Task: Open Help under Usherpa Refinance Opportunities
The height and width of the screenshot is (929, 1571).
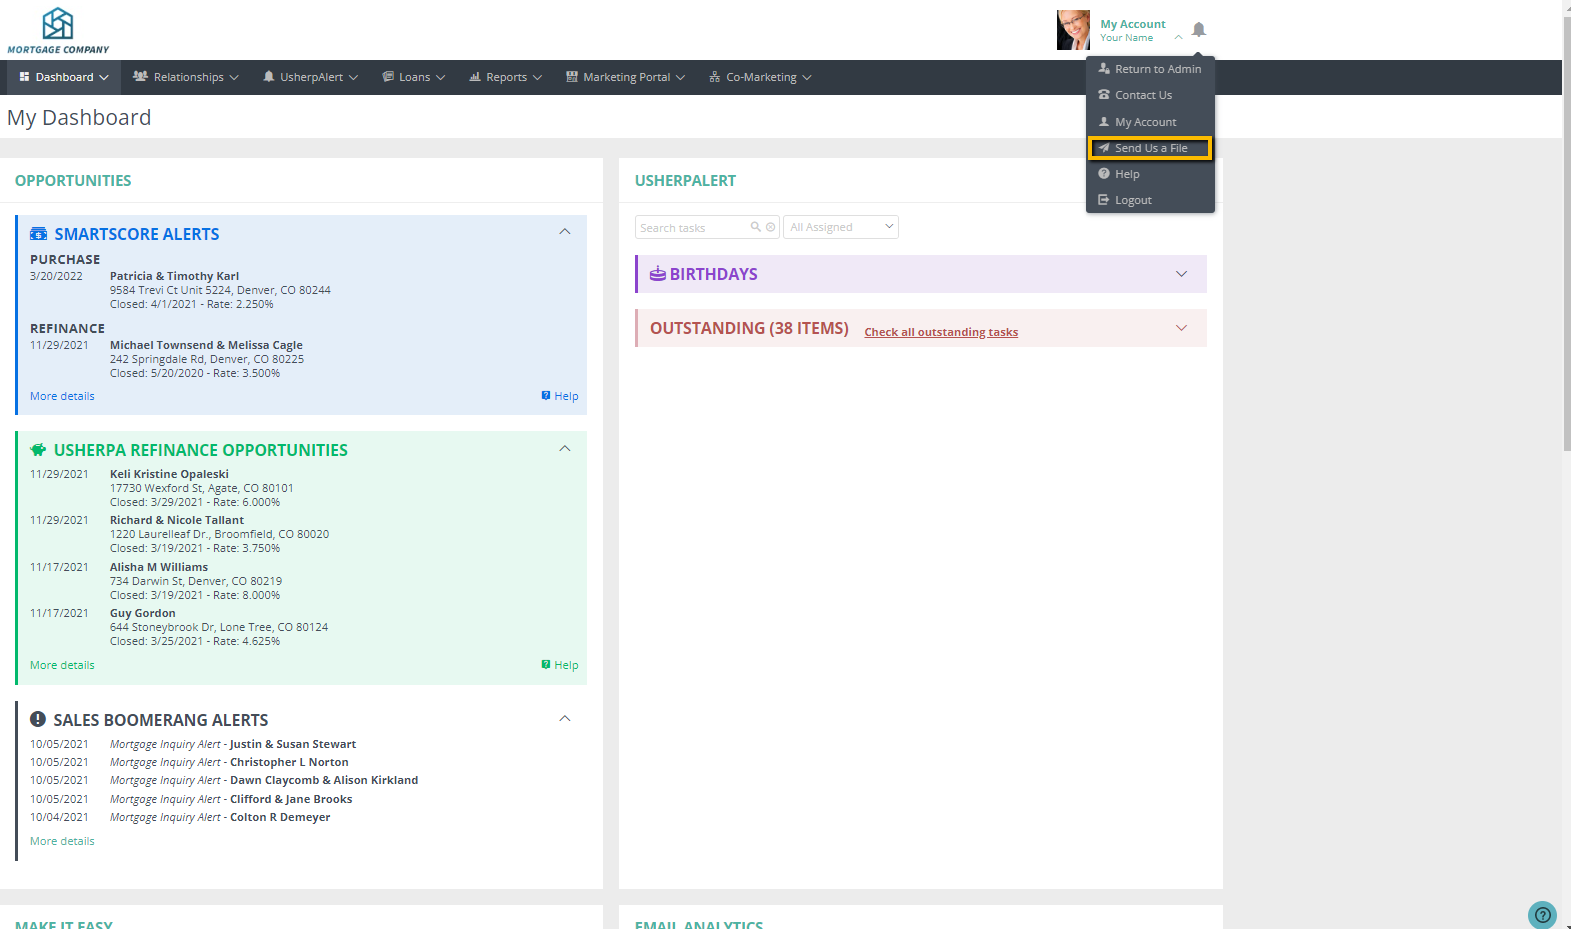Action: [560, 665]
